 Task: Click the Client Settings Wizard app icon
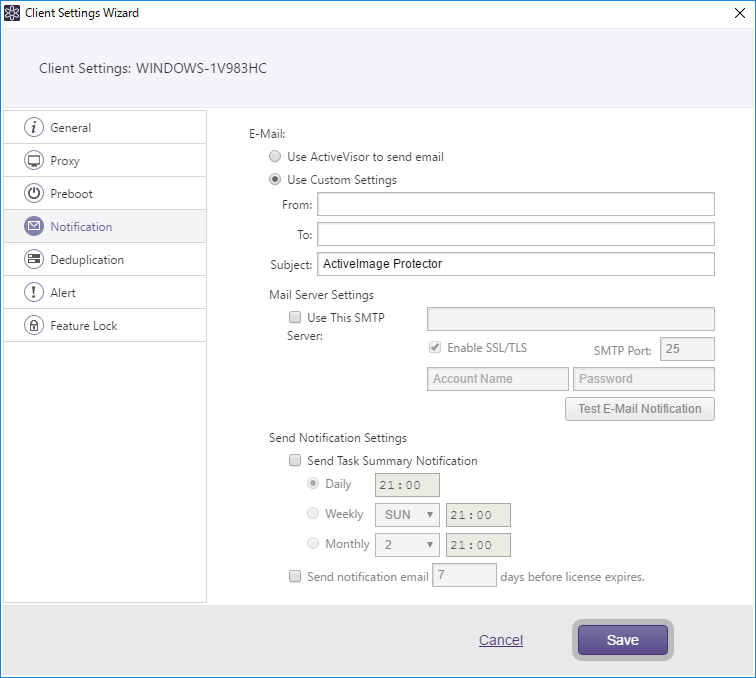pos(12,13)
